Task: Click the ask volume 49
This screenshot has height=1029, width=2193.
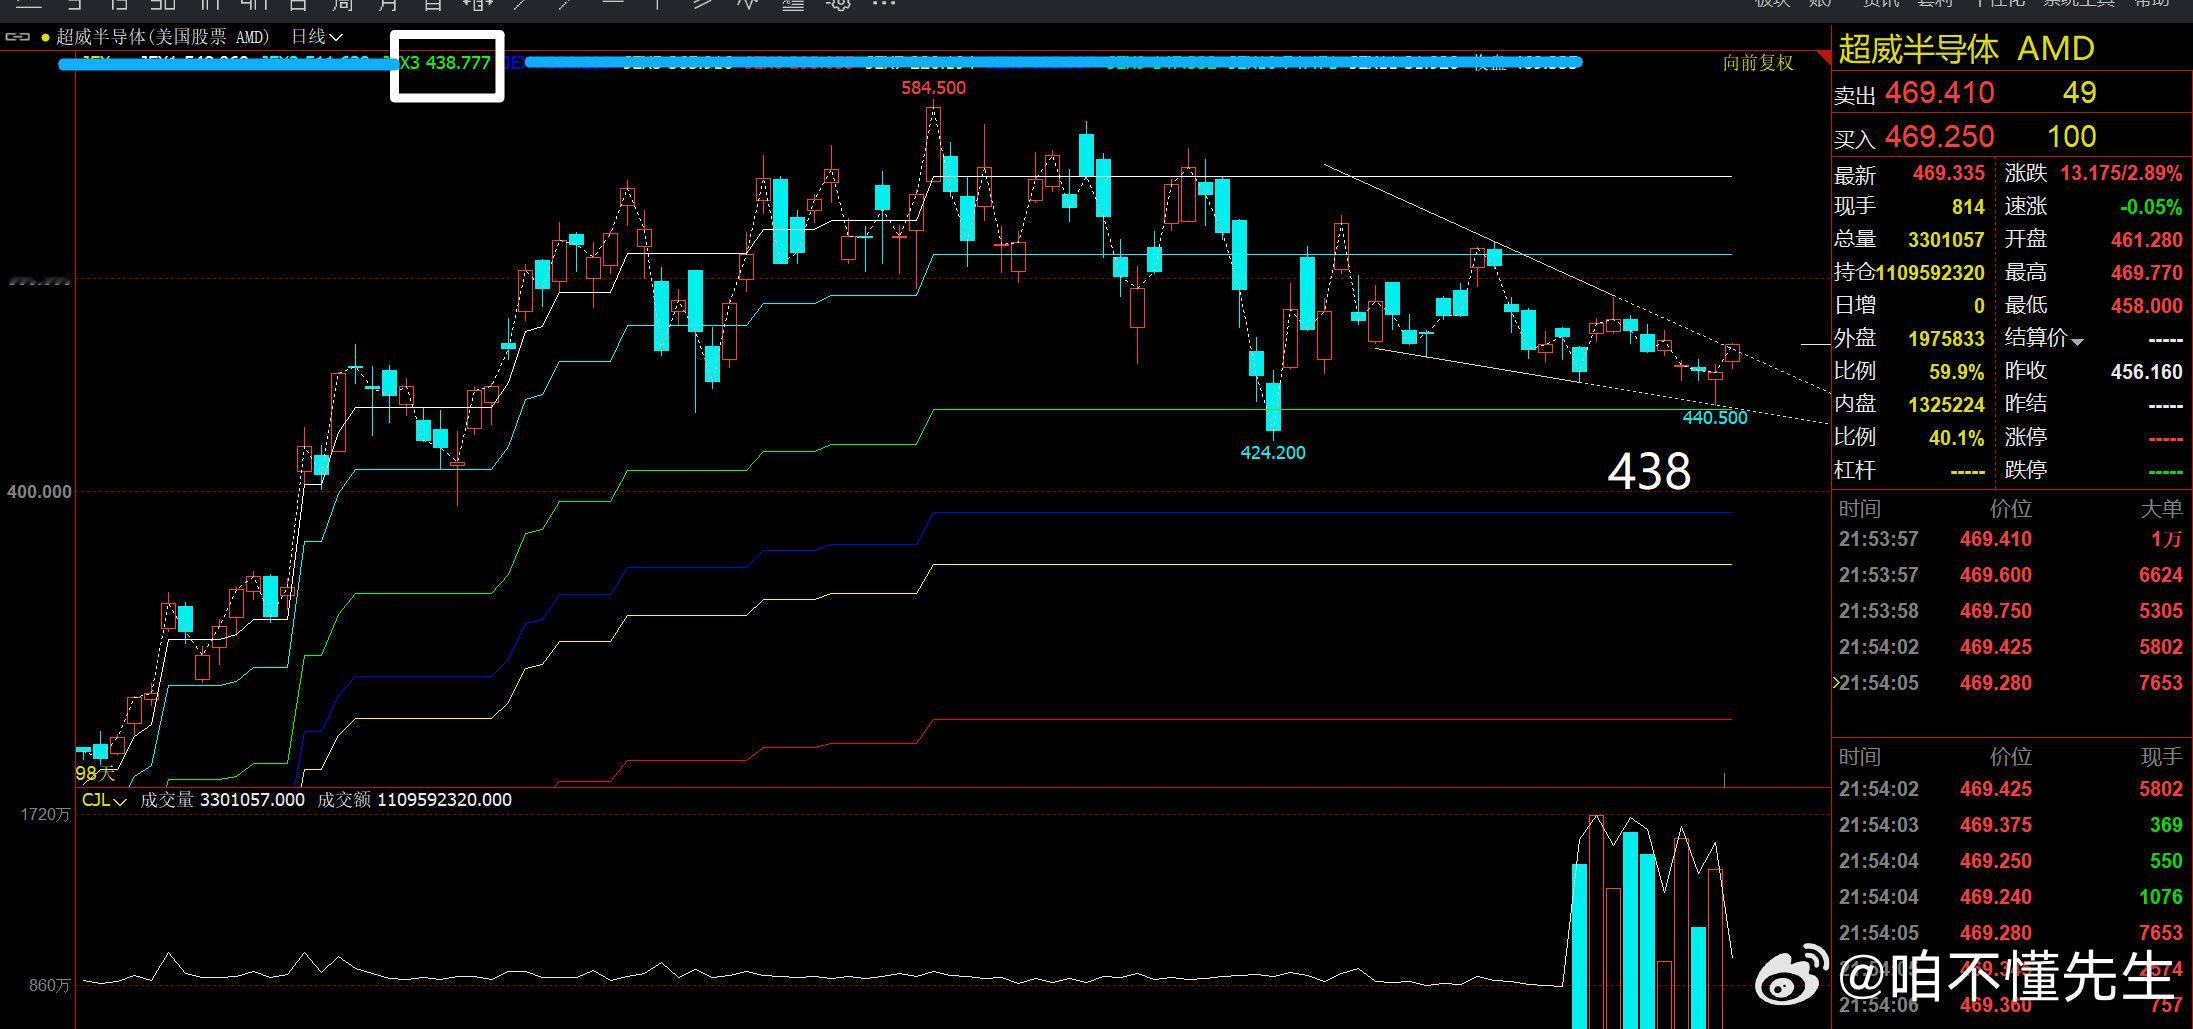Action: coord(2079,93)
